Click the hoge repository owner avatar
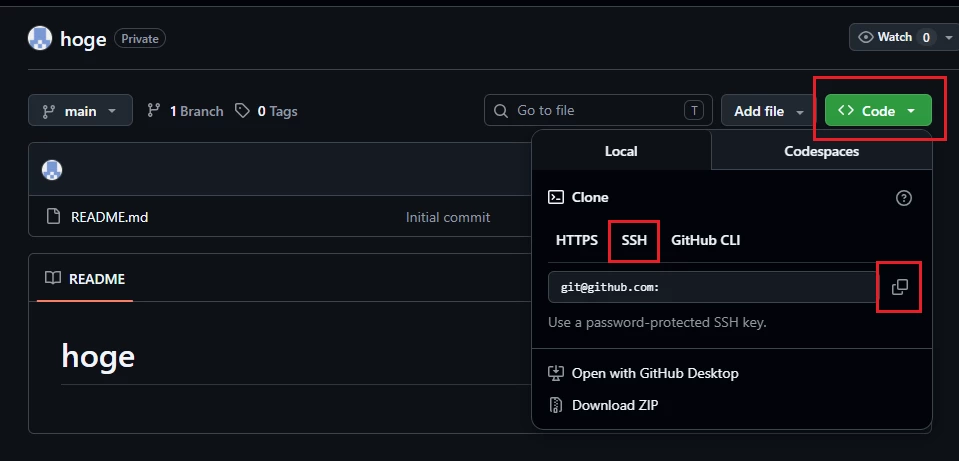This screenshot has height=461, width=959. coord(40,39)
